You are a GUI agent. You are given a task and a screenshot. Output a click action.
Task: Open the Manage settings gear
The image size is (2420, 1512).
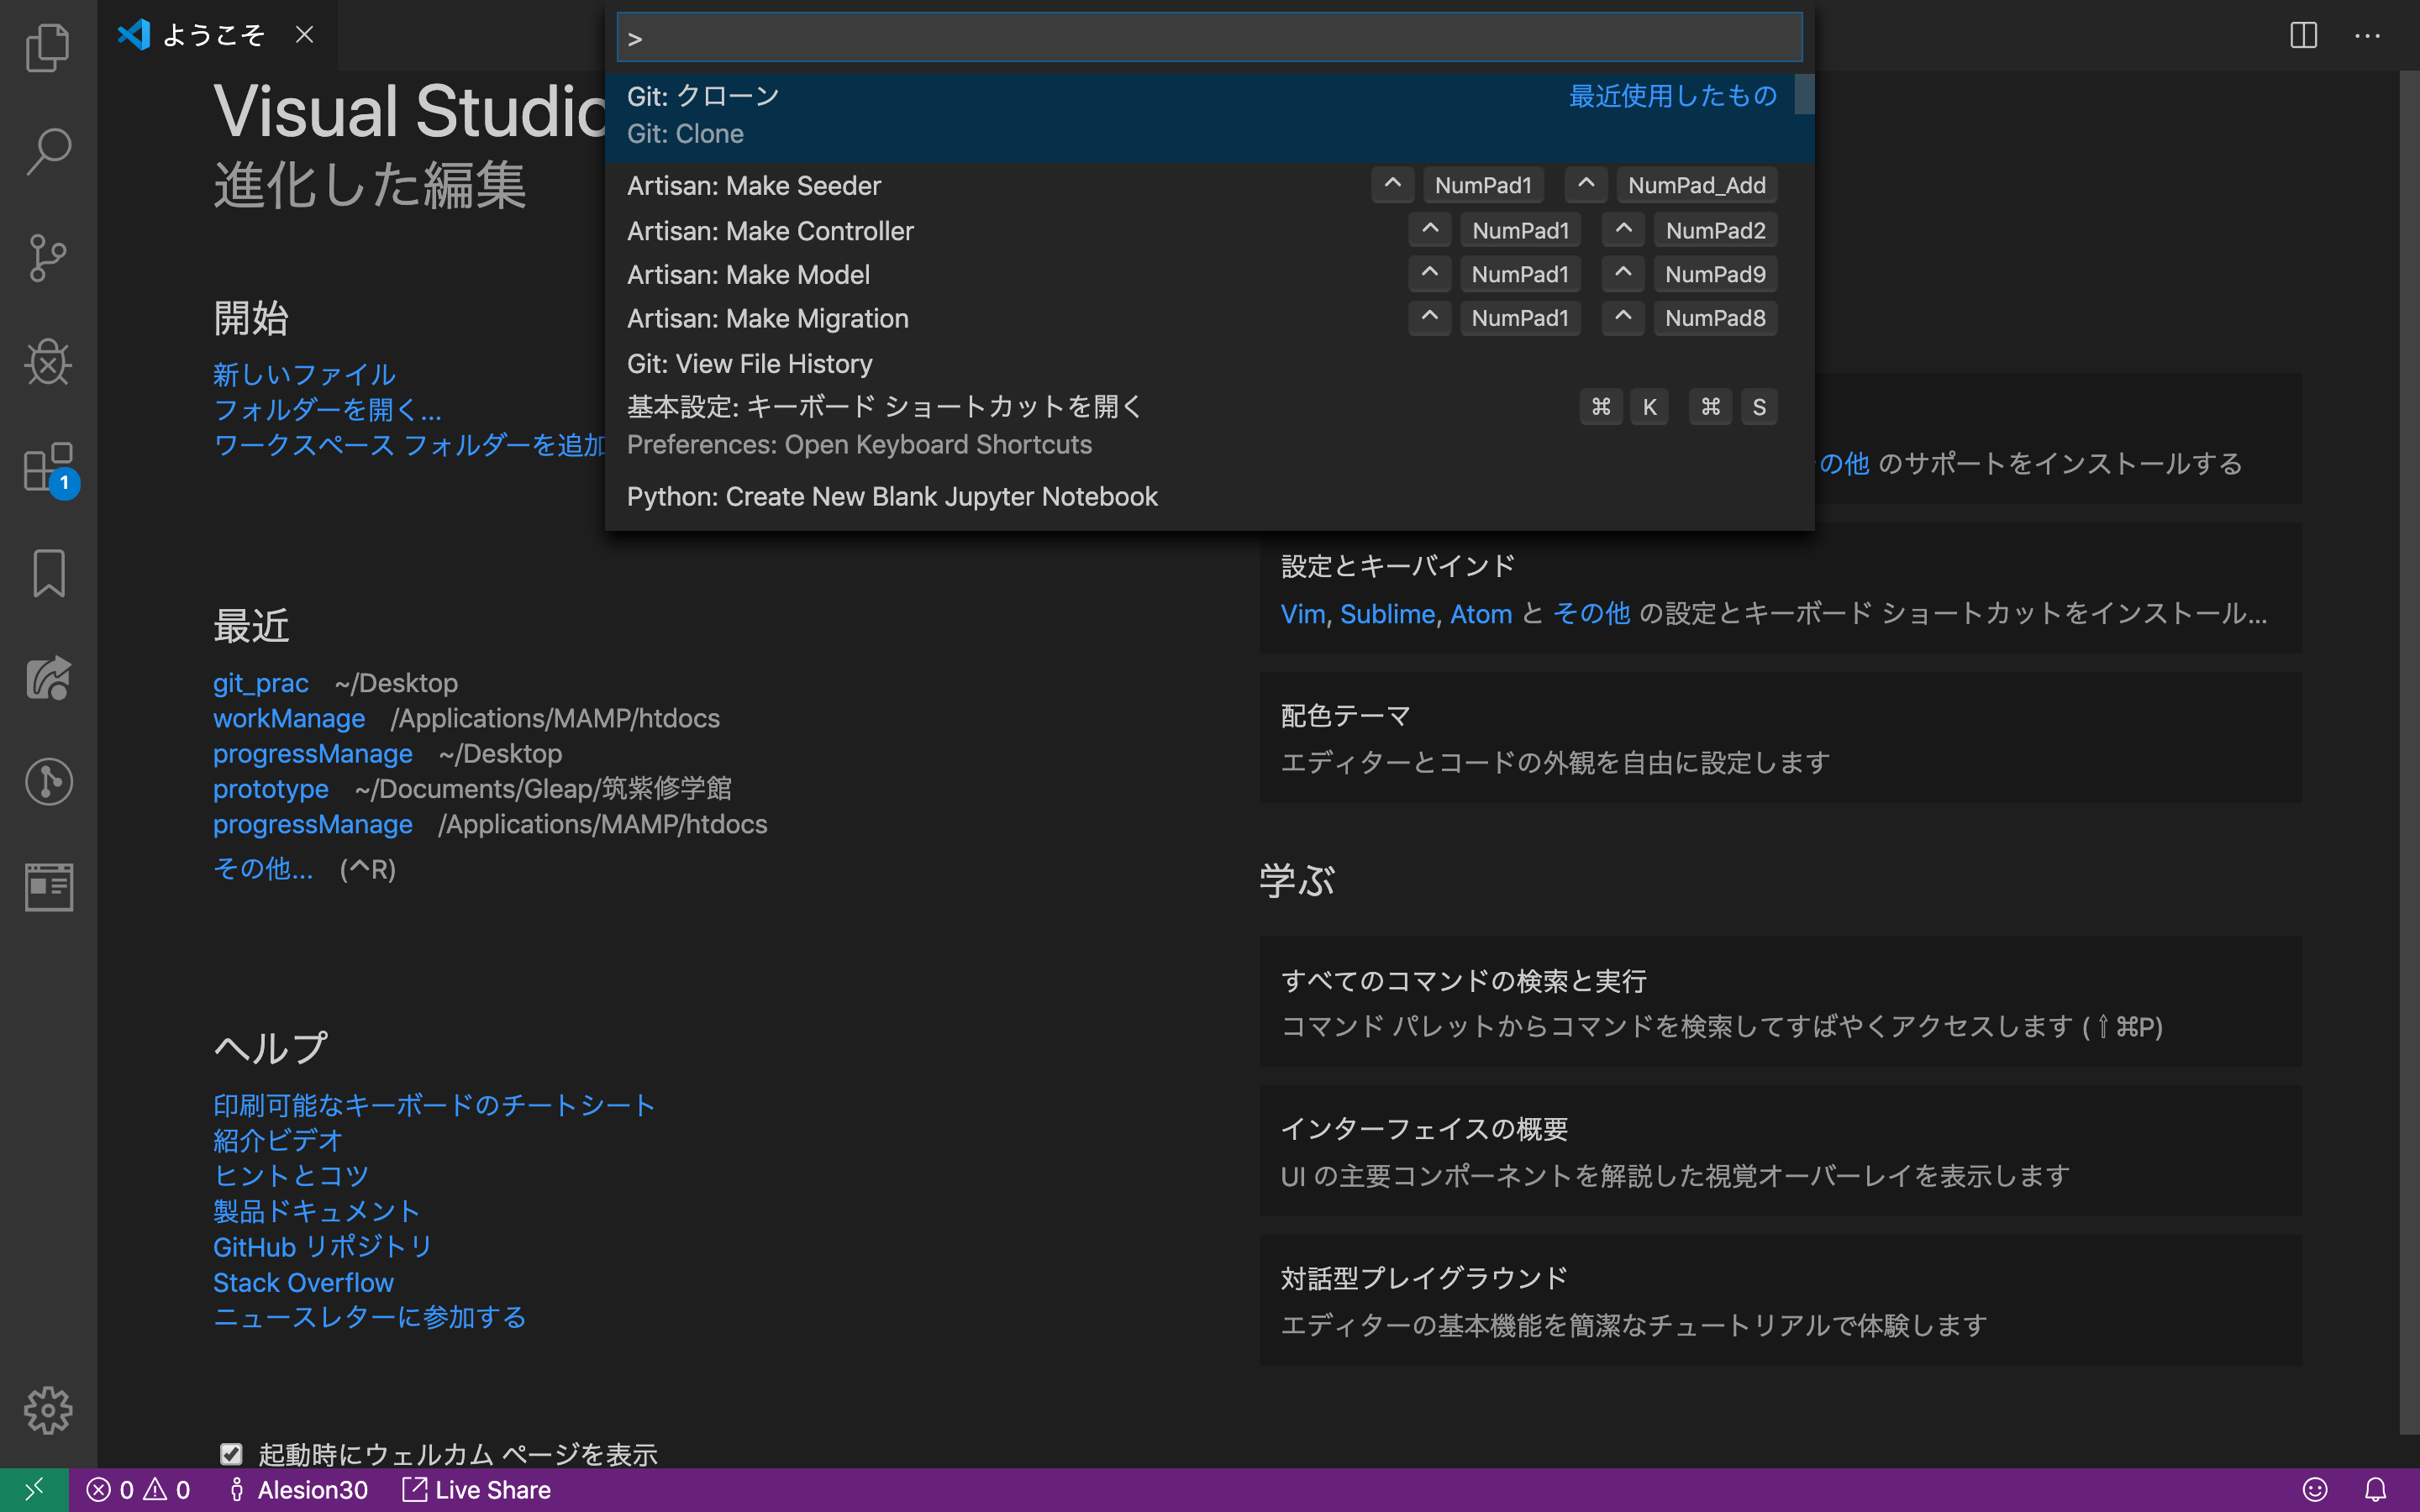click(47, 1411)
